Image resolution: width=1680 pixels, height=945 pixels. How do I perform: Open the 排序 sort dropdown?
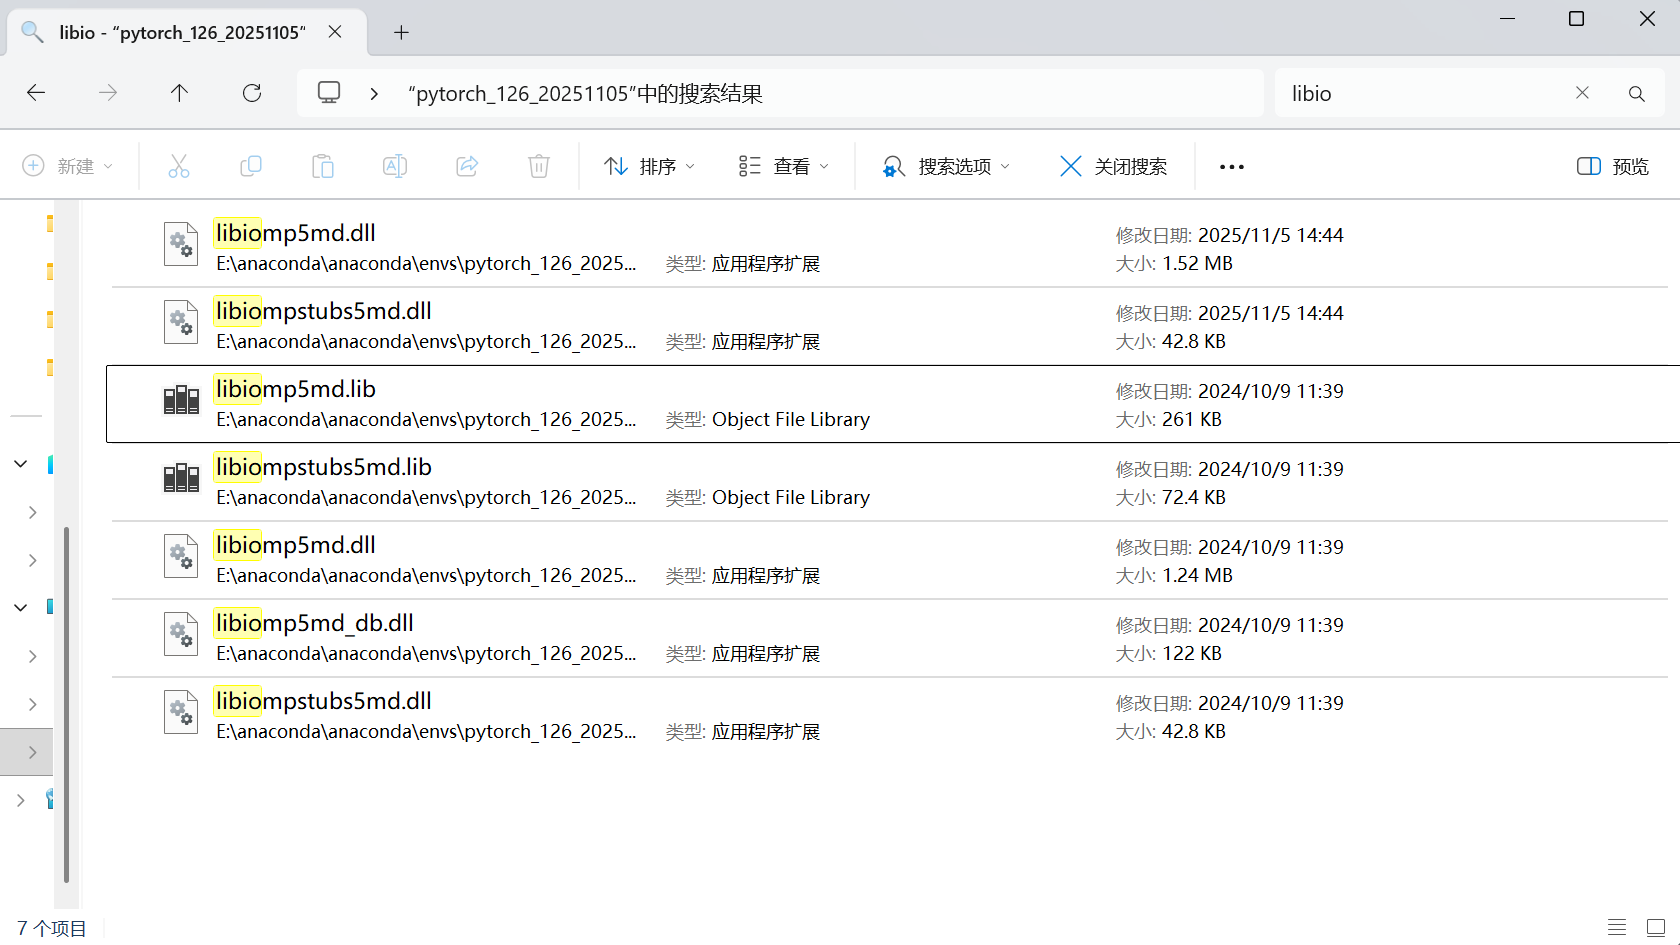(650, 166)
